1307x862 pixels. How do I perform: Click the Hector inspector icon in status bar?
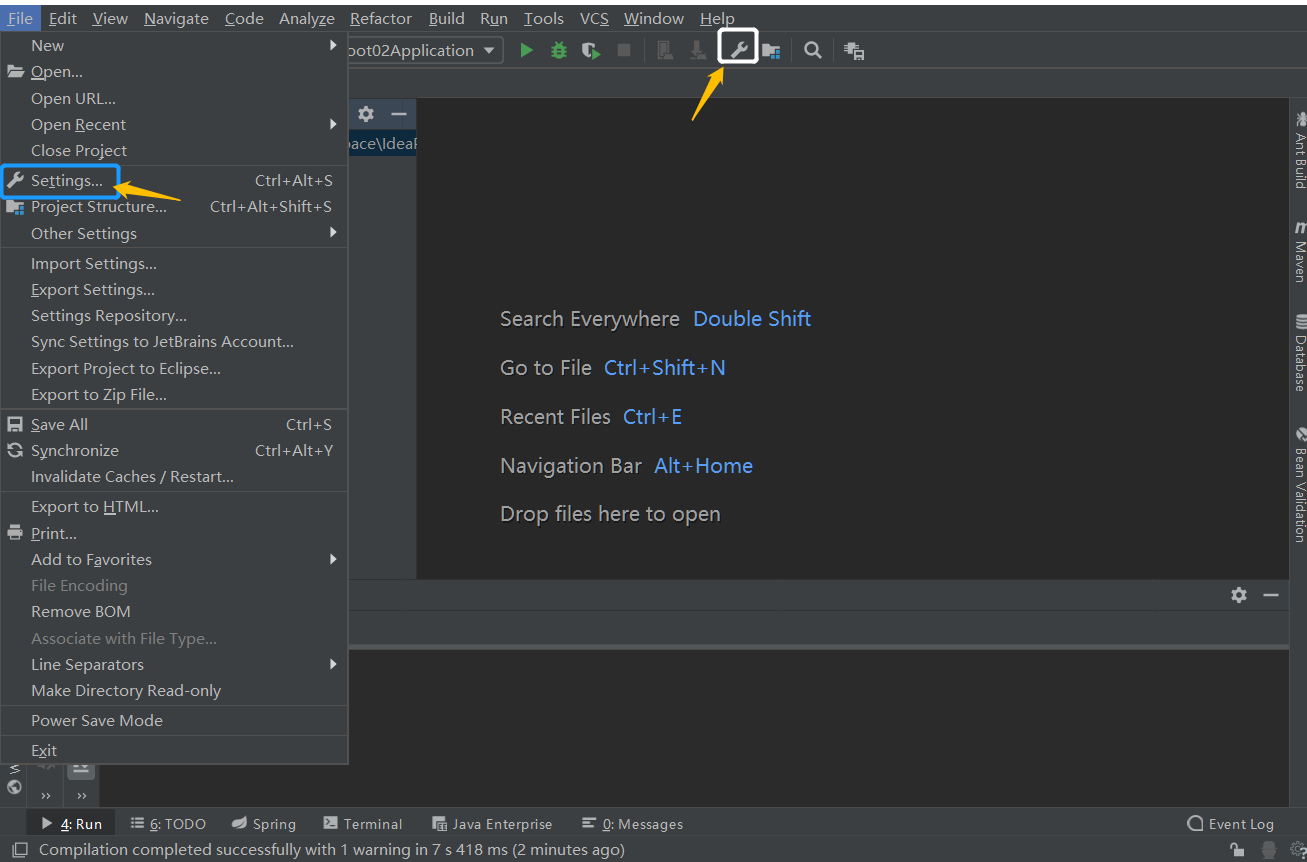pyautogui.click(x=1269, y=850)
